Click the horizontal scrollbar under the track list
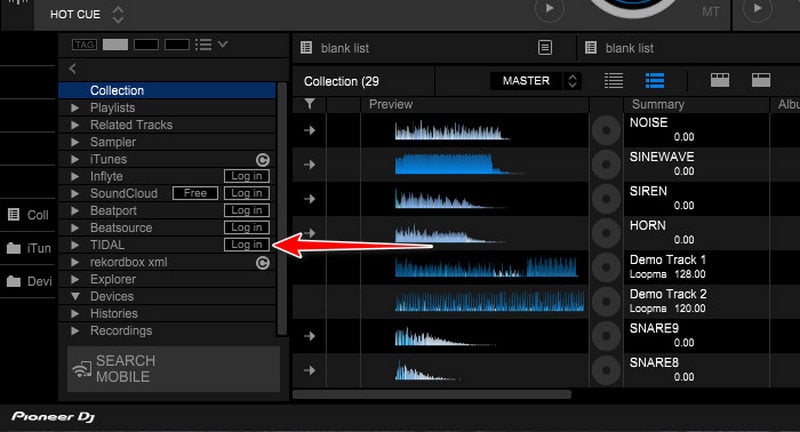The image size is (800, 432). [x=432, y=394]
